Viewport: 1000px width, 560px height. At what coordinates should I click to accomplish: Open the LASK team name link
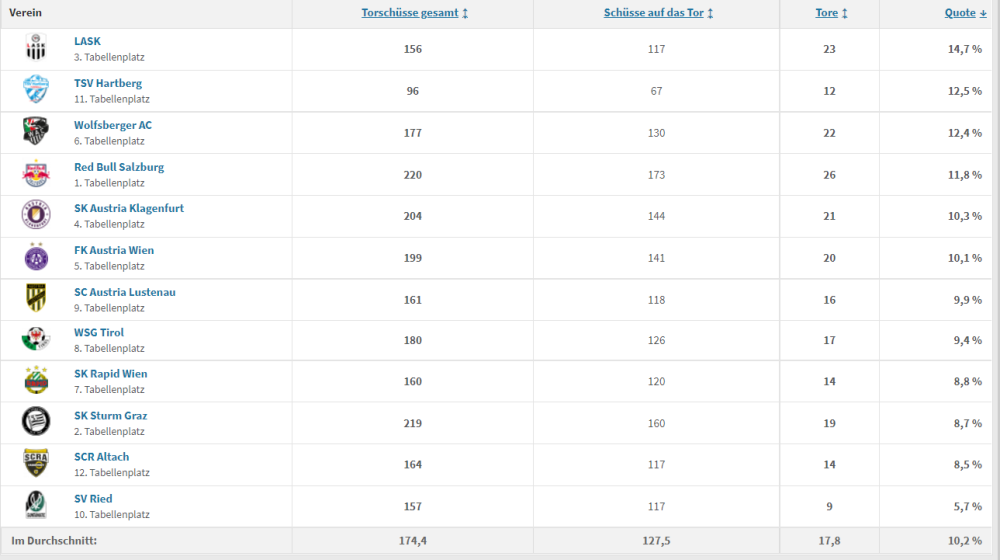click(87, 41)
